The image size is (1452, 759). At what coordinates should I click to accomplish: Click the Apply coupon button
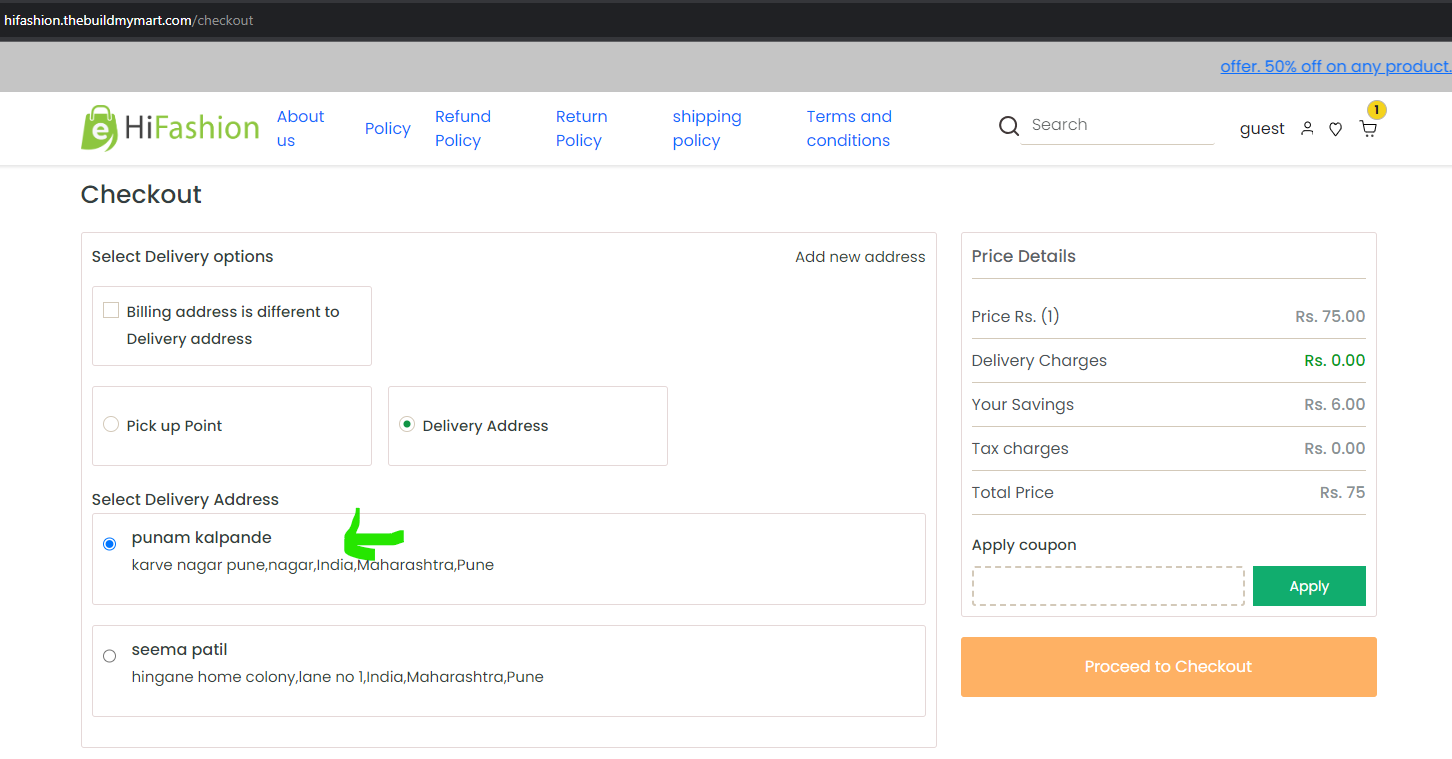(x=1309, y=586)
